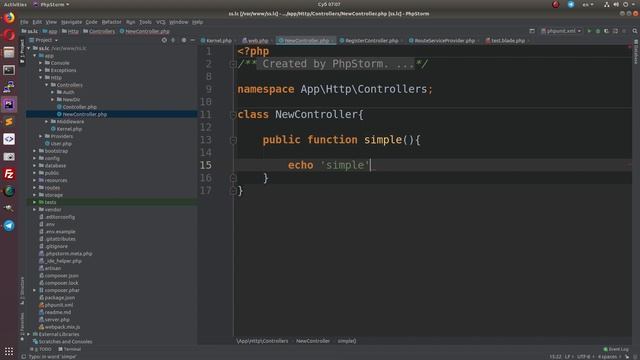Select the tests folder row
The height and width of the screenshot is (360, 640).
[112, 202]
